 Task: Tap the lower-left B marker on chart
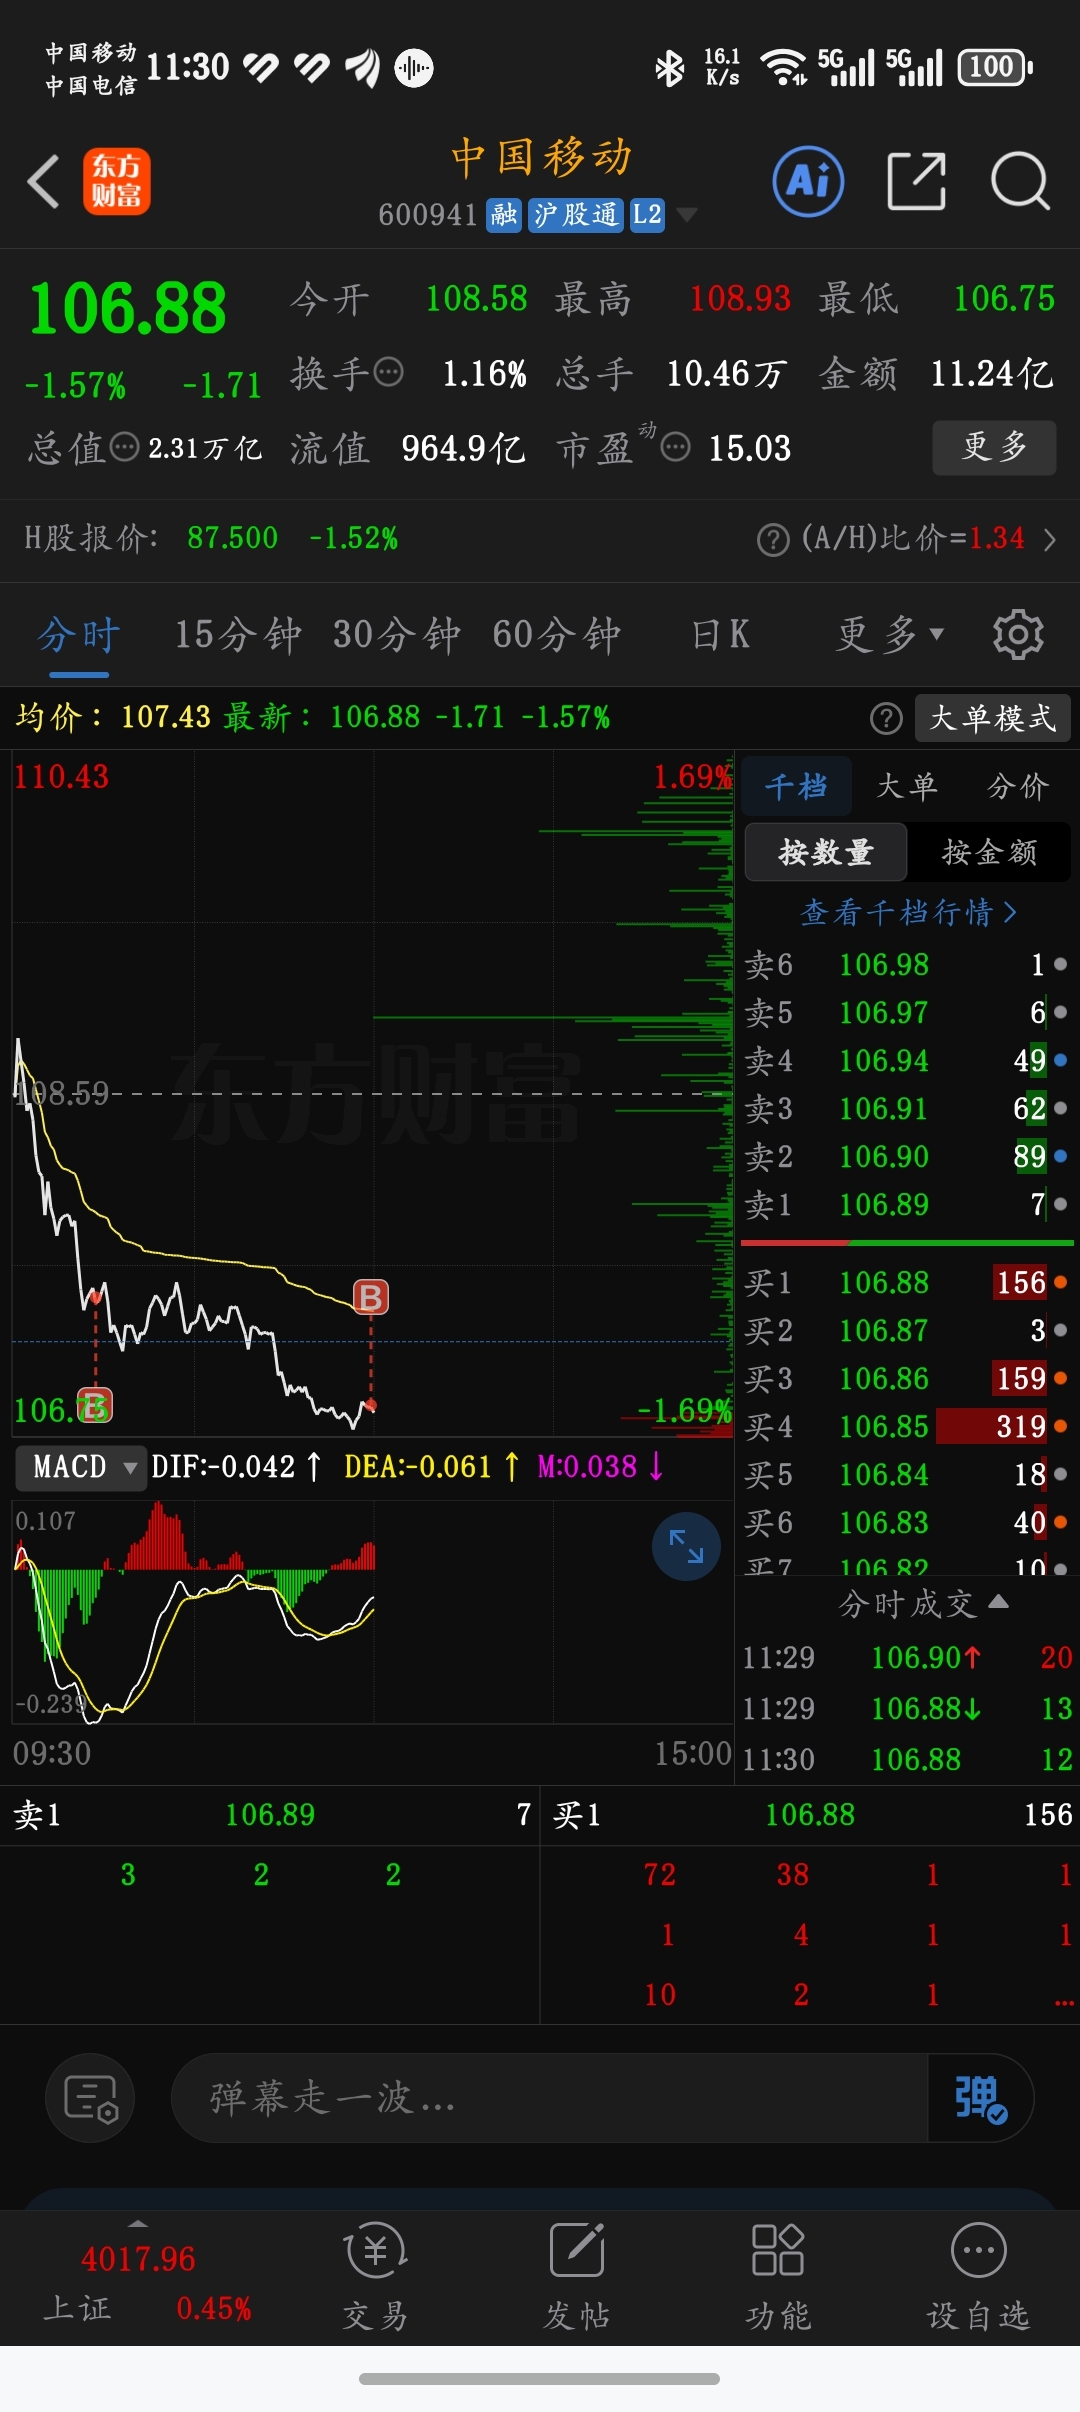pyautogui.click(x=95, y=1406)
